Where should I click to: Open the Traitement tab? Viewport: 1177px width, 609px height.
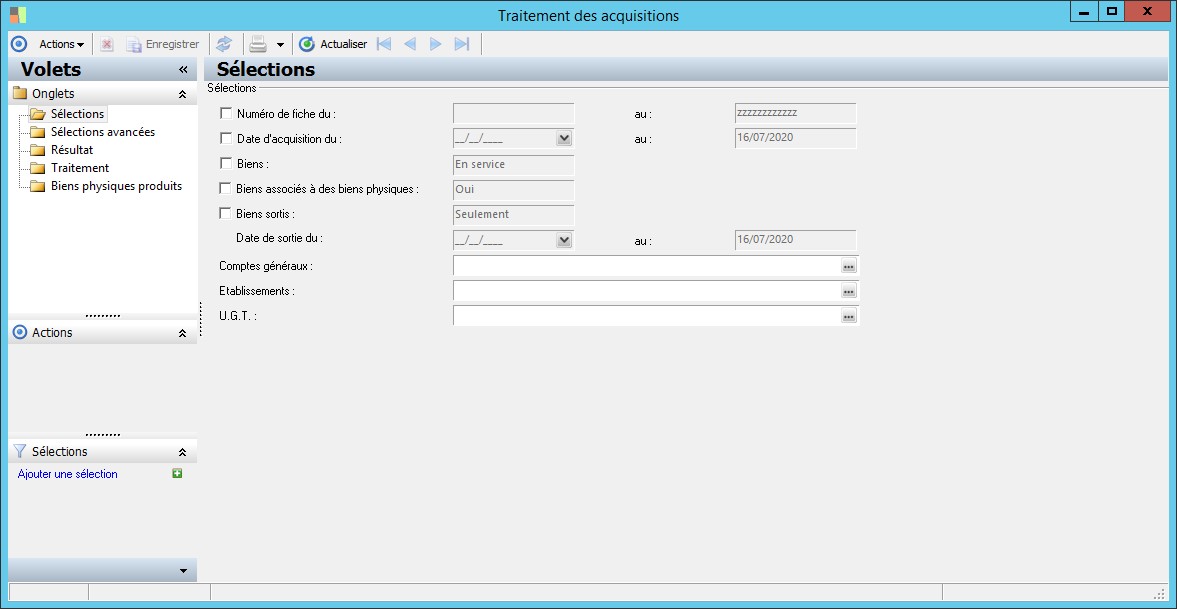click(x=80, y=168)
